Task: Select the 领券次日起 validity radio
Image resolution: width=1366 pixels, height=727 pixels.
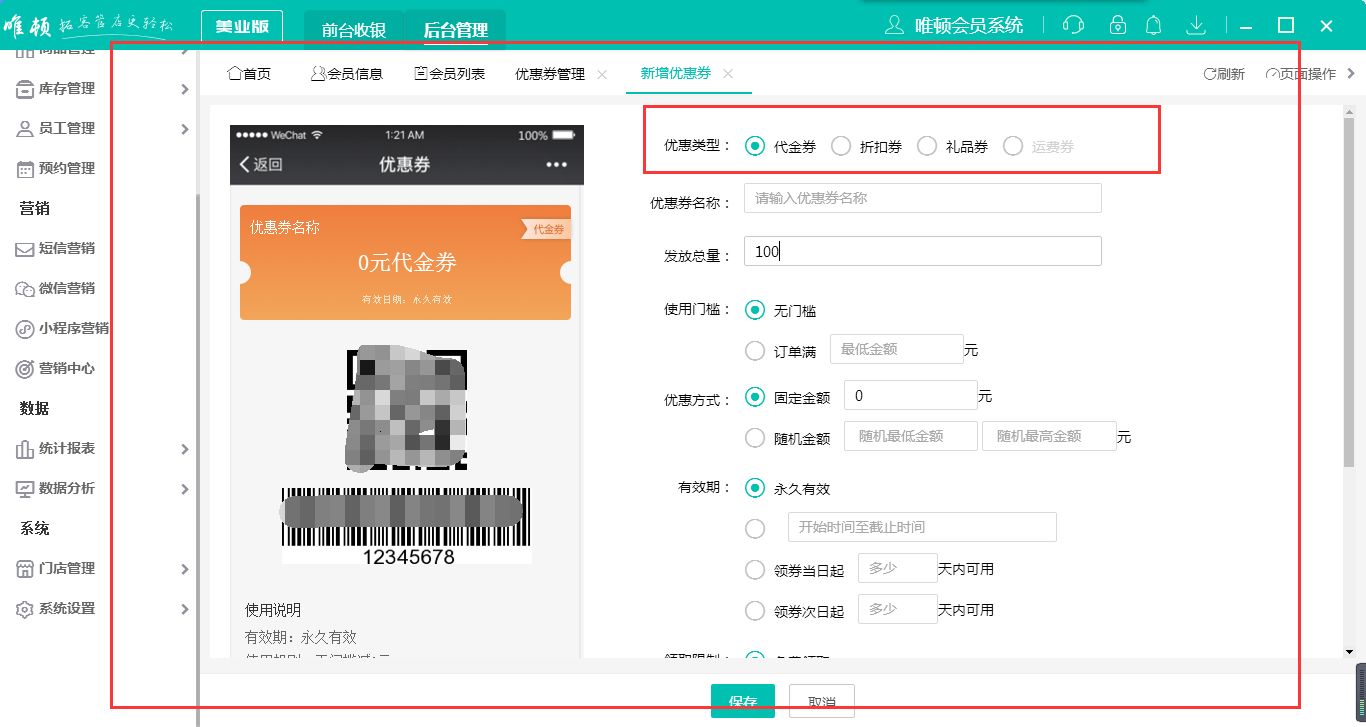Action: coord(755,610)
